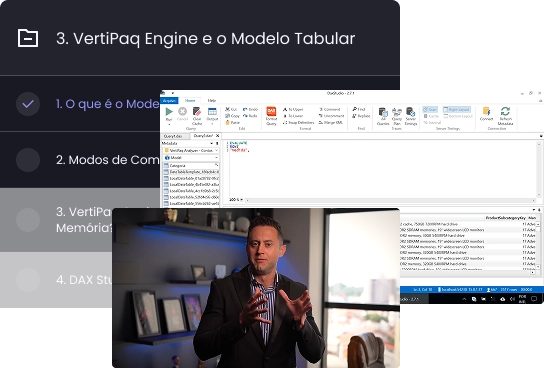
Task: Click the Find button in ribbon
Action: pyautogui.click(x=359, y=109)
